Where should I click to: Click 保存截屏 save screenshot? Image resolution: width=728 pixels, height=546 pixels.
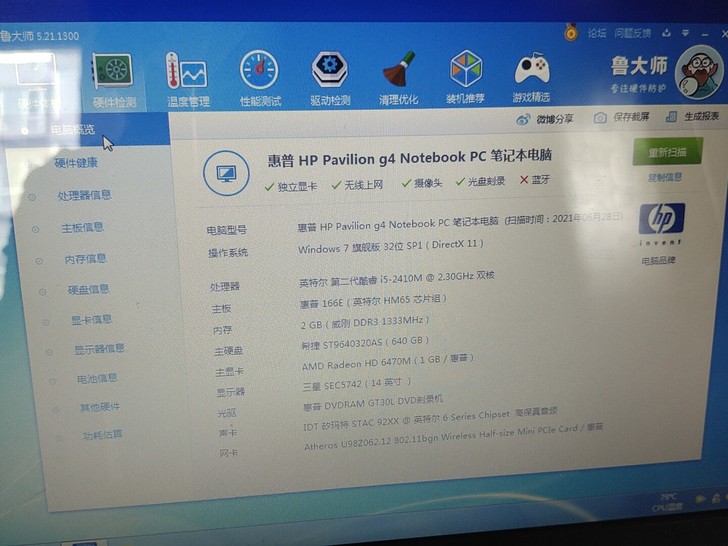622,117
